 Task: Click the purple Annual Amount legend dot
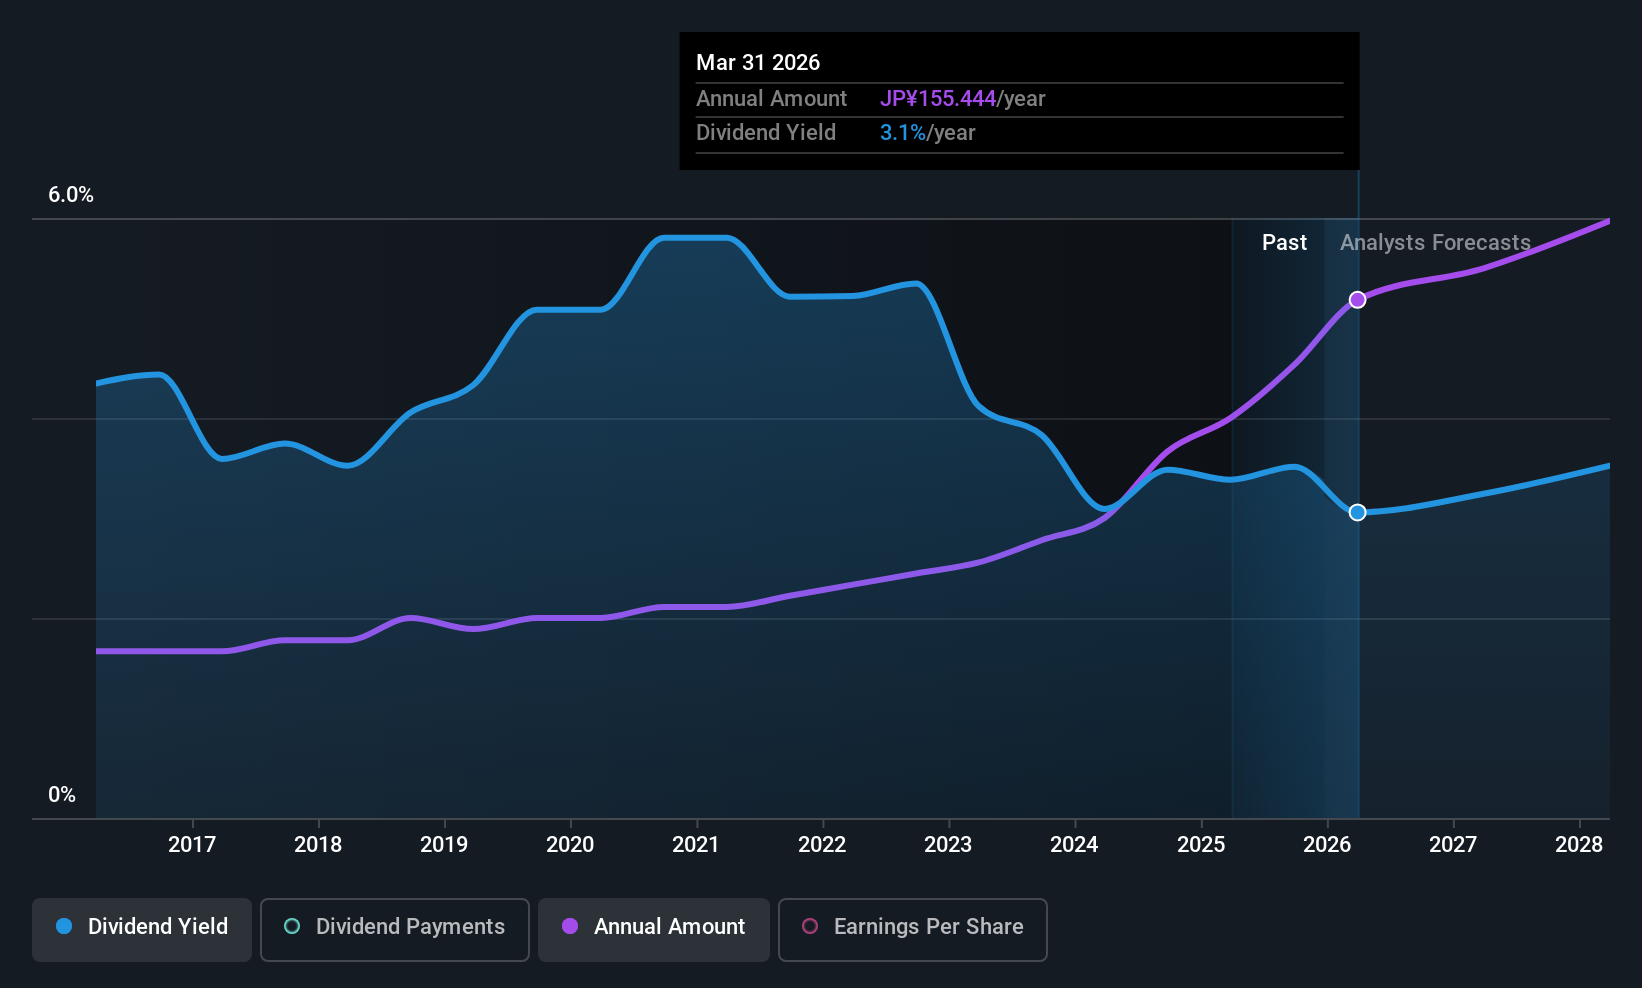click(x=570, y=926)
